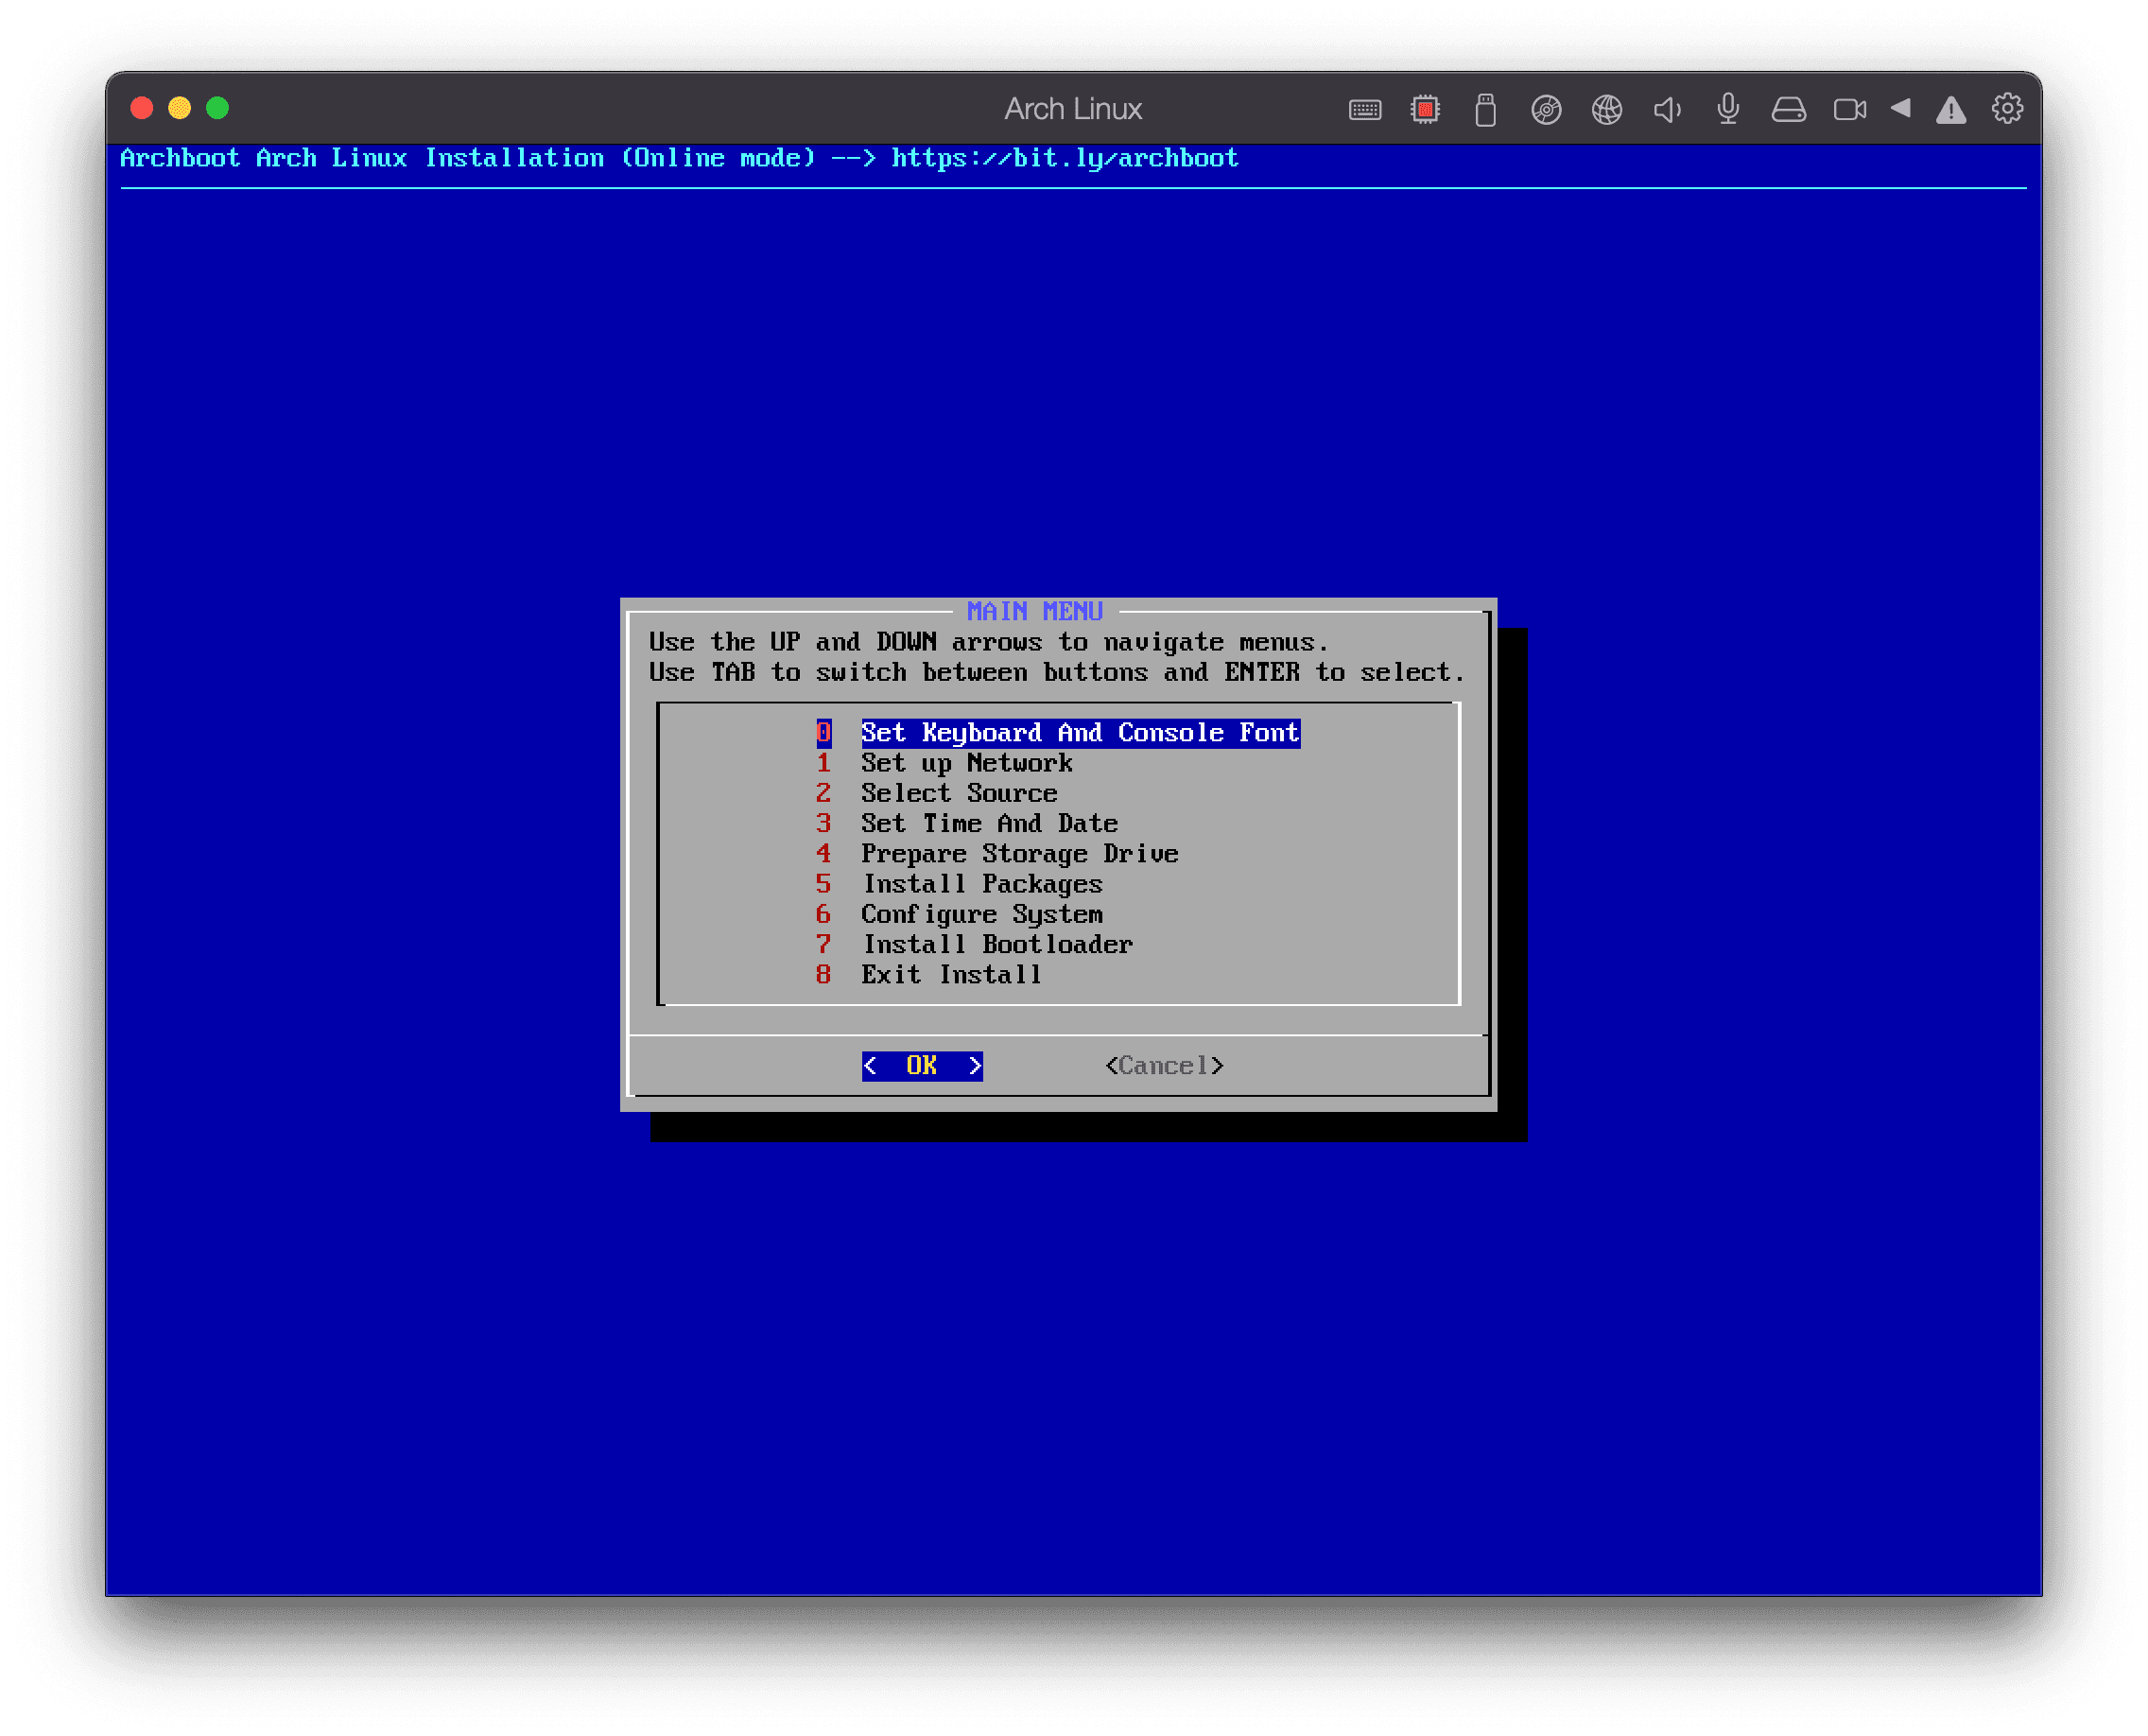2148x1736 pixels.
Task: Click the left-pointing triangle toolbar icon
Action: pos(1901,108)
